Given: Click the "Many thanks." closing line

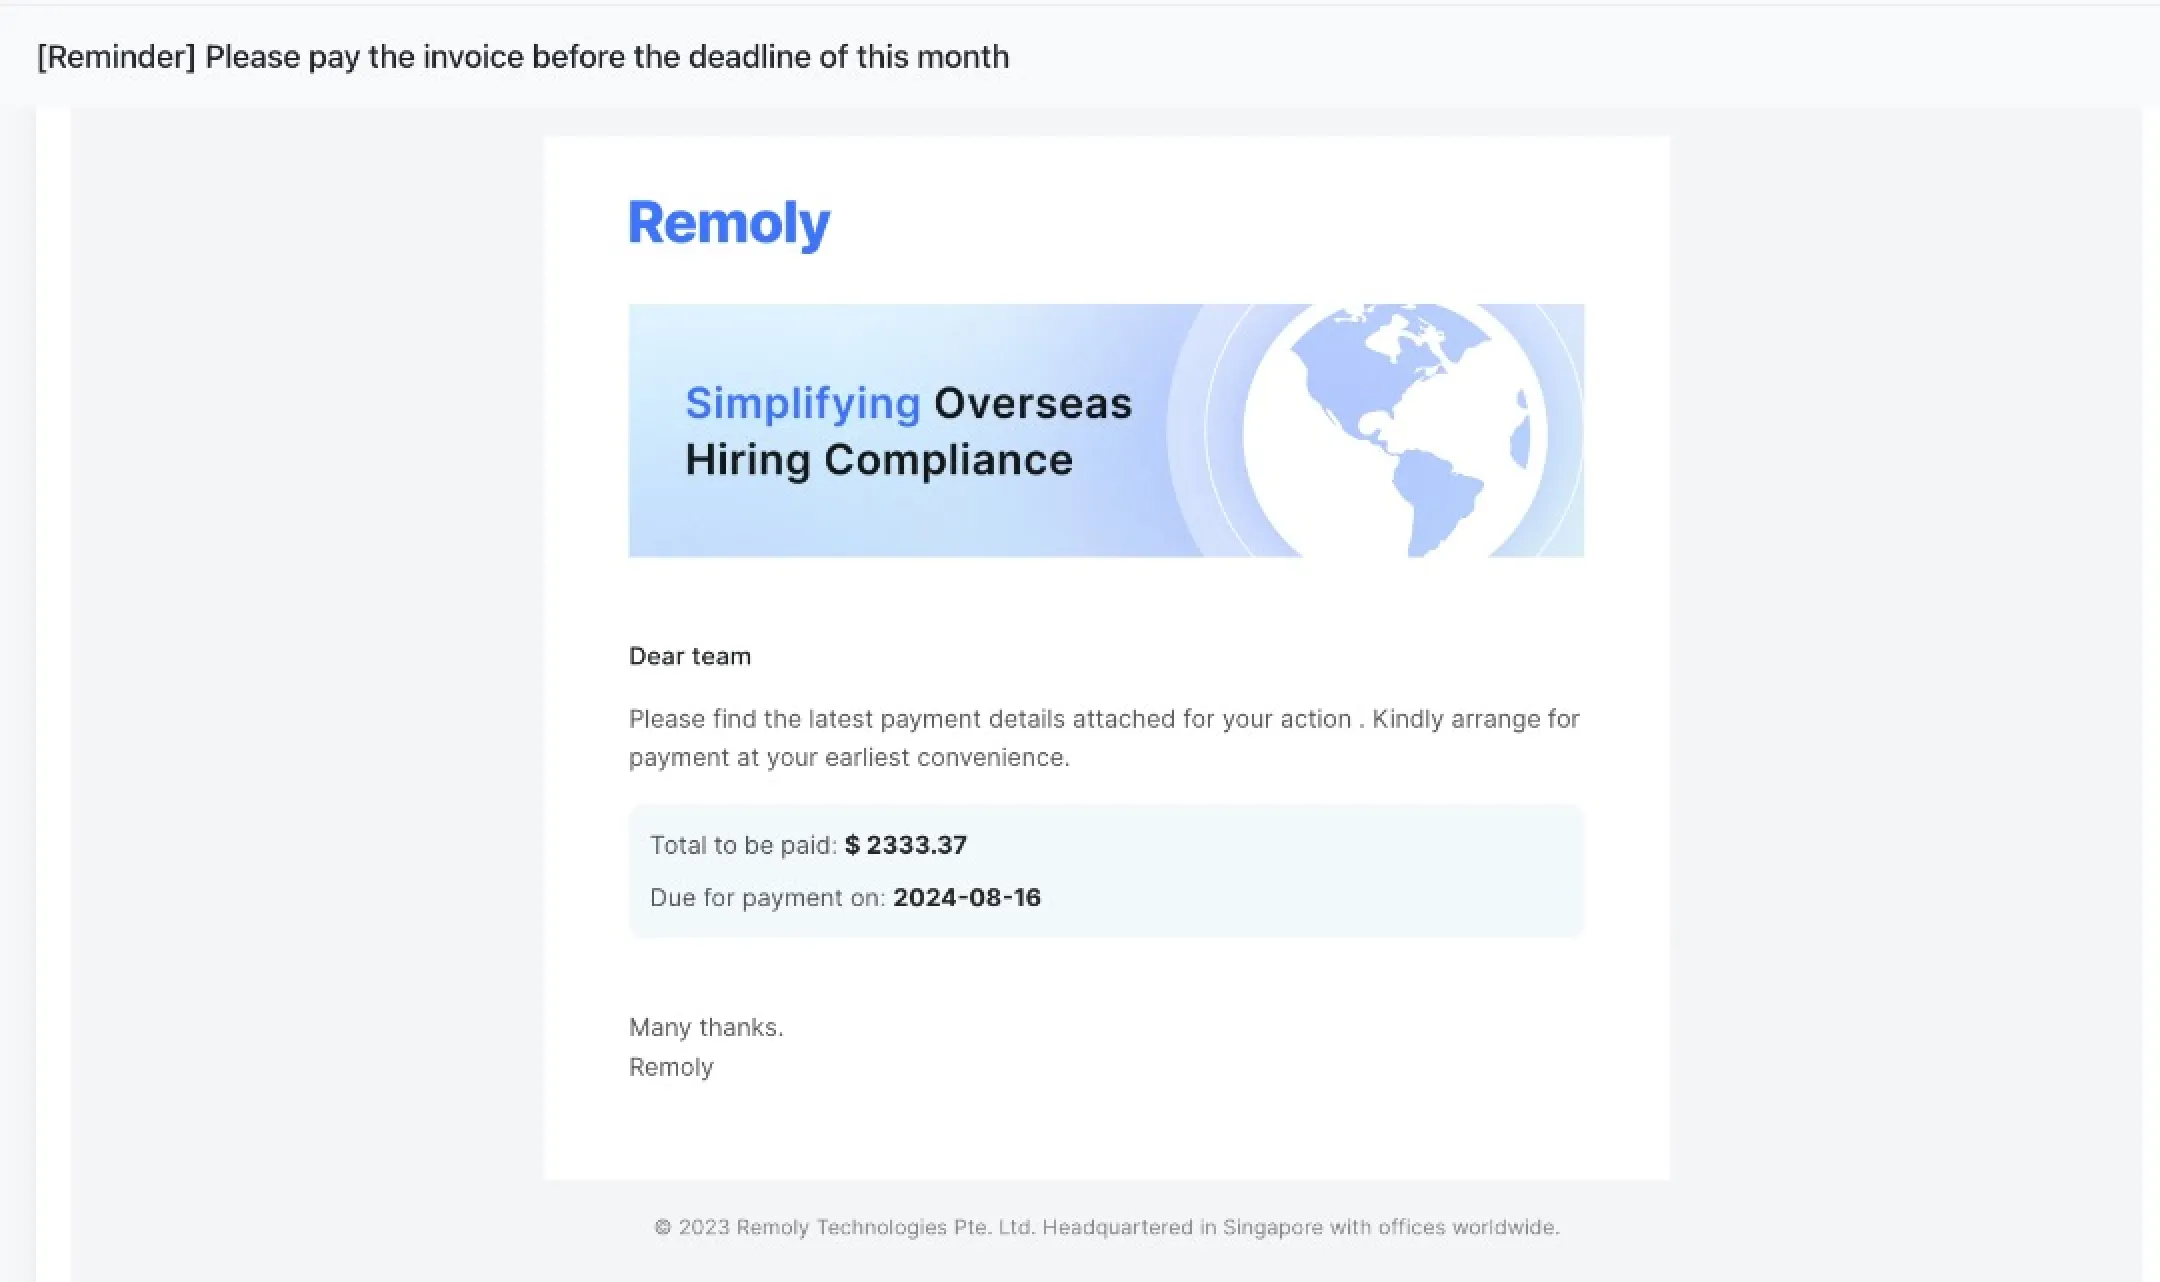Looking at the screenshot, I should 706,1027.
